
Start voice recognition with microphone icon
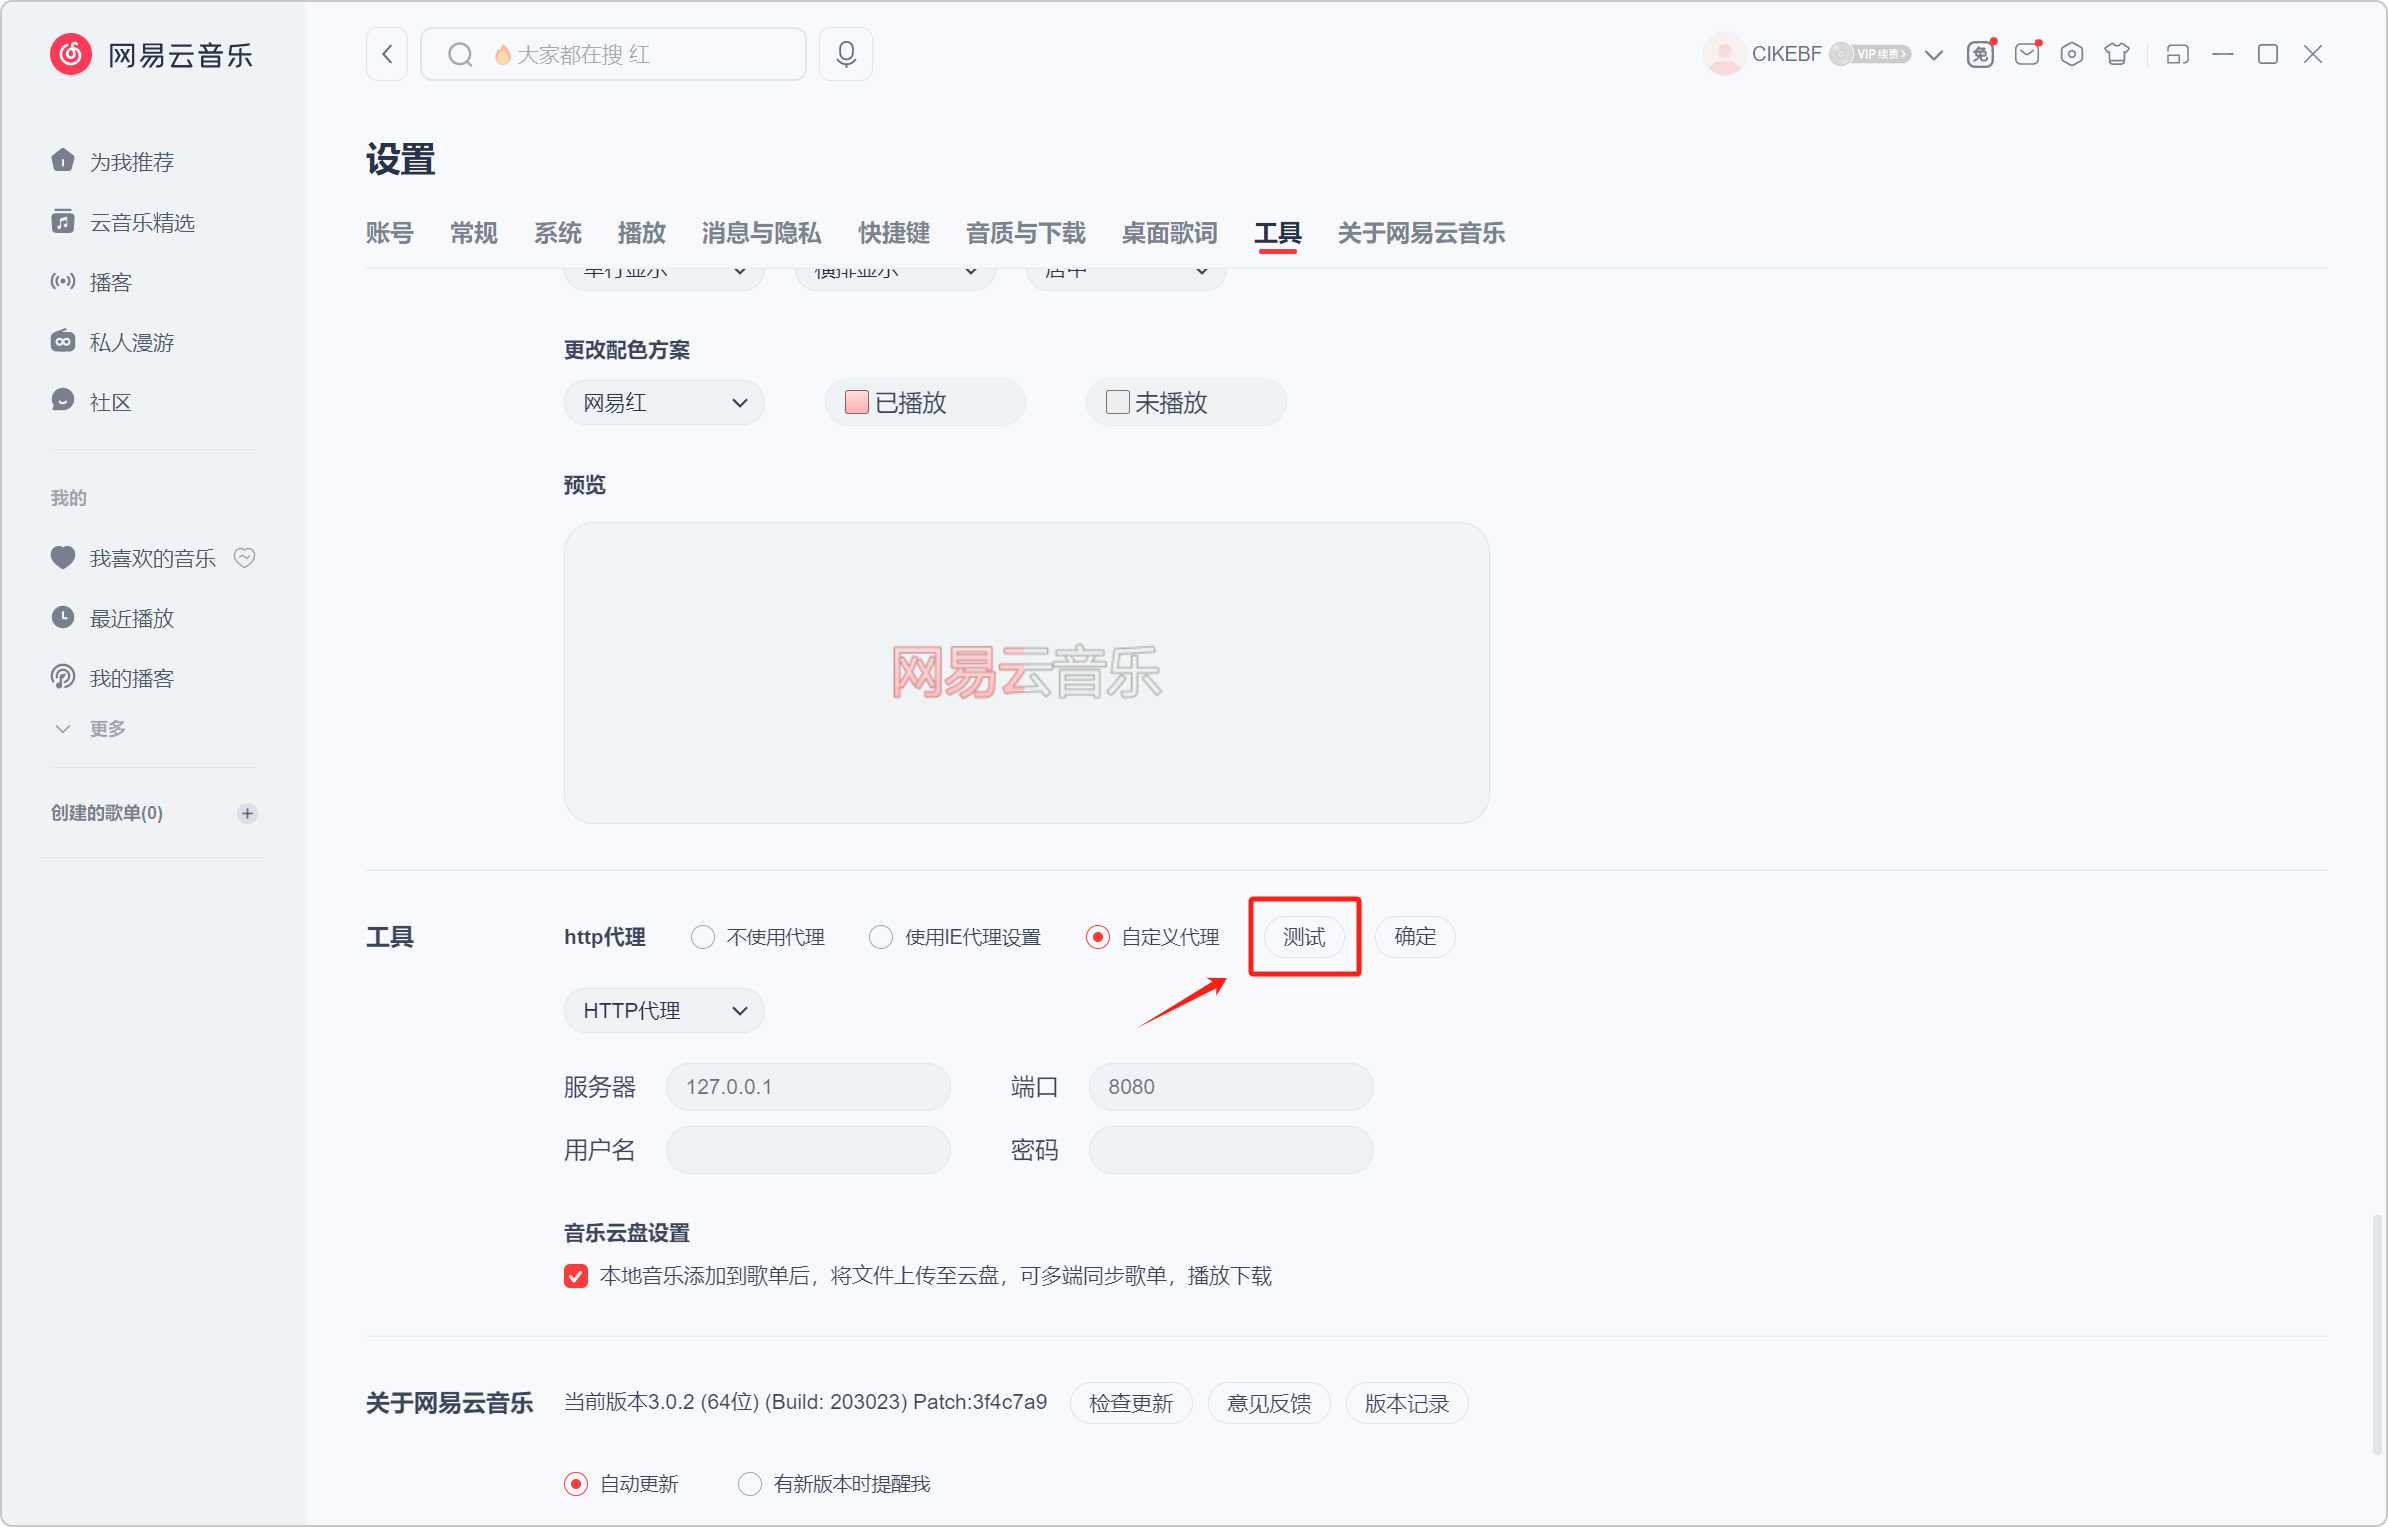click(846, 54)
